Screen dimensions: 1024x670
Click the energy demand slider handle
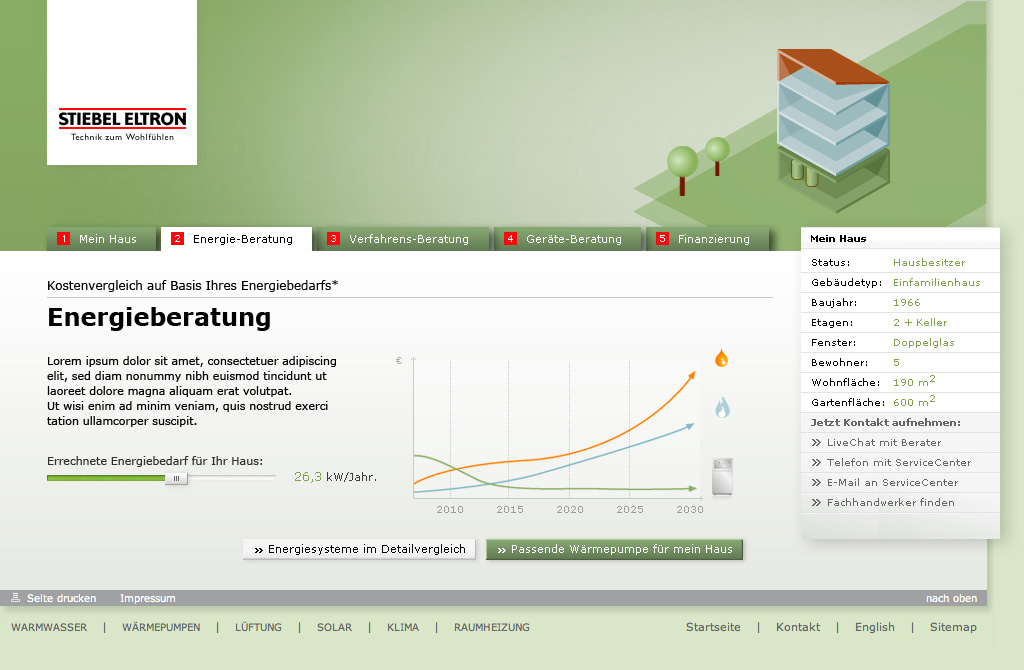click(177, 478)
